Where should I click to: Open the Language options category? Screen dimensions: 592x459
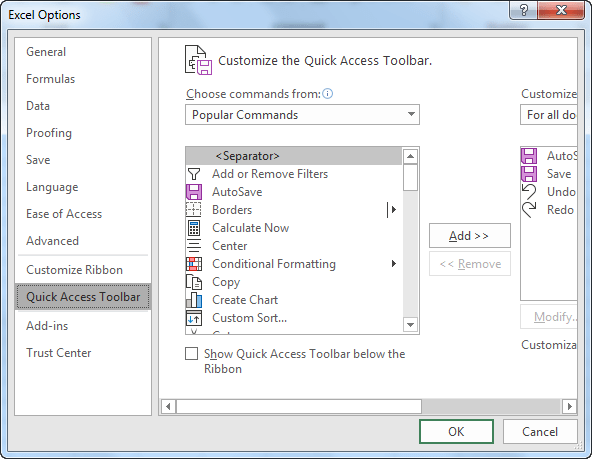pos(52,187)
